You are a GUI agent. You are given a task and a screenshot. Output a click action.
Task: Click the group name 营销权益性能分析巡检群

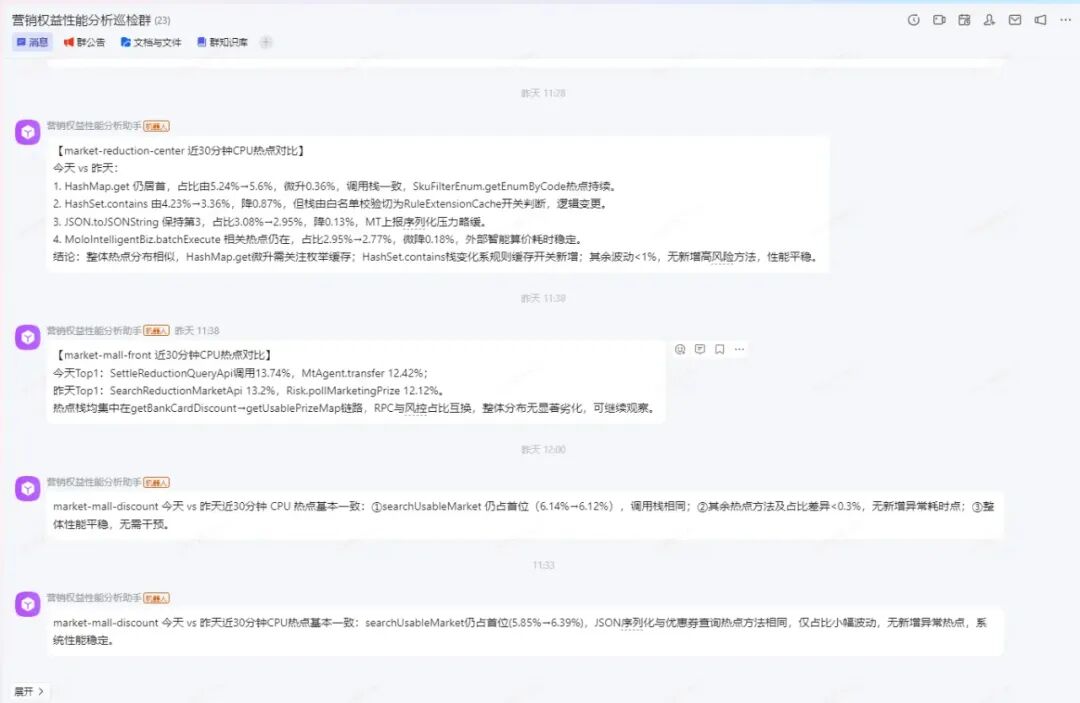click(75, 19)
